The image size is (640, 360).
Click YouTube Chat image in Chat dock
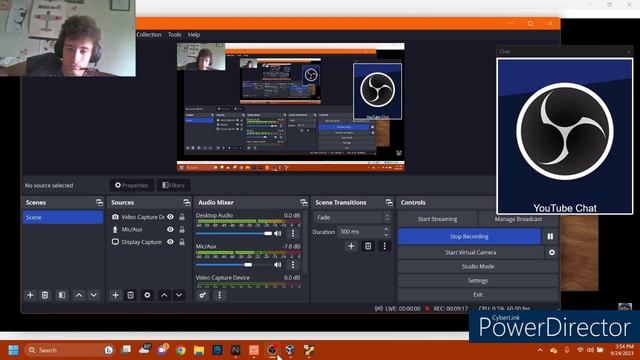(x=565, y=136)
